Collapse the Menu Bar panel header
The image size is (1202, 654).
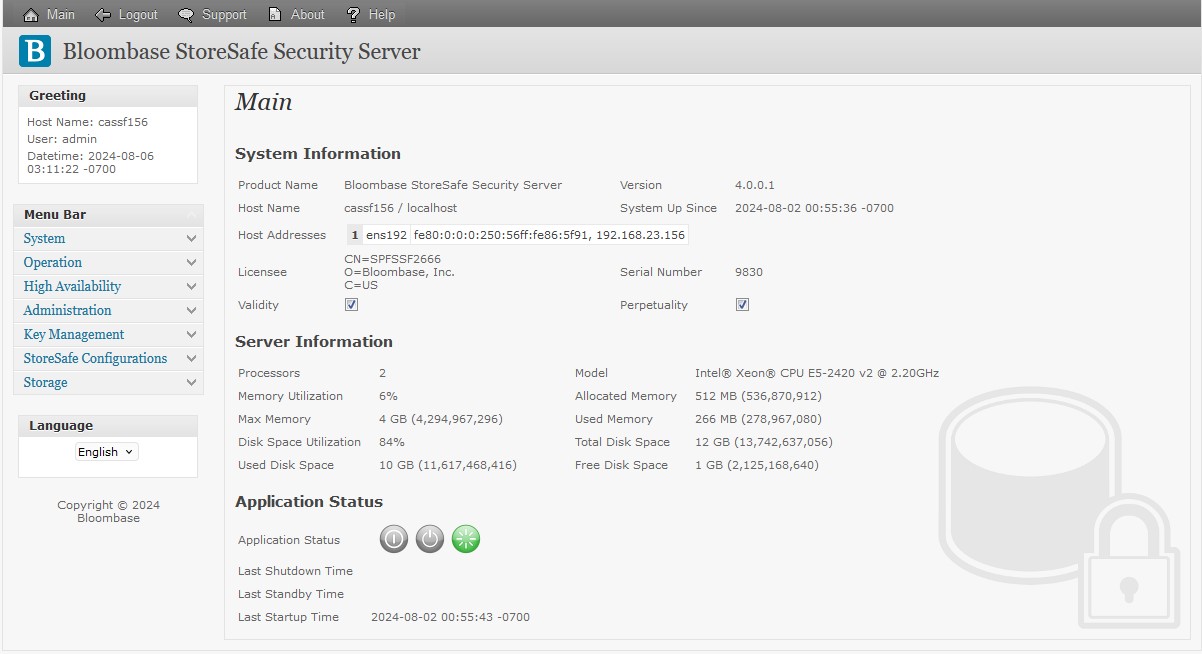[108, 215]
